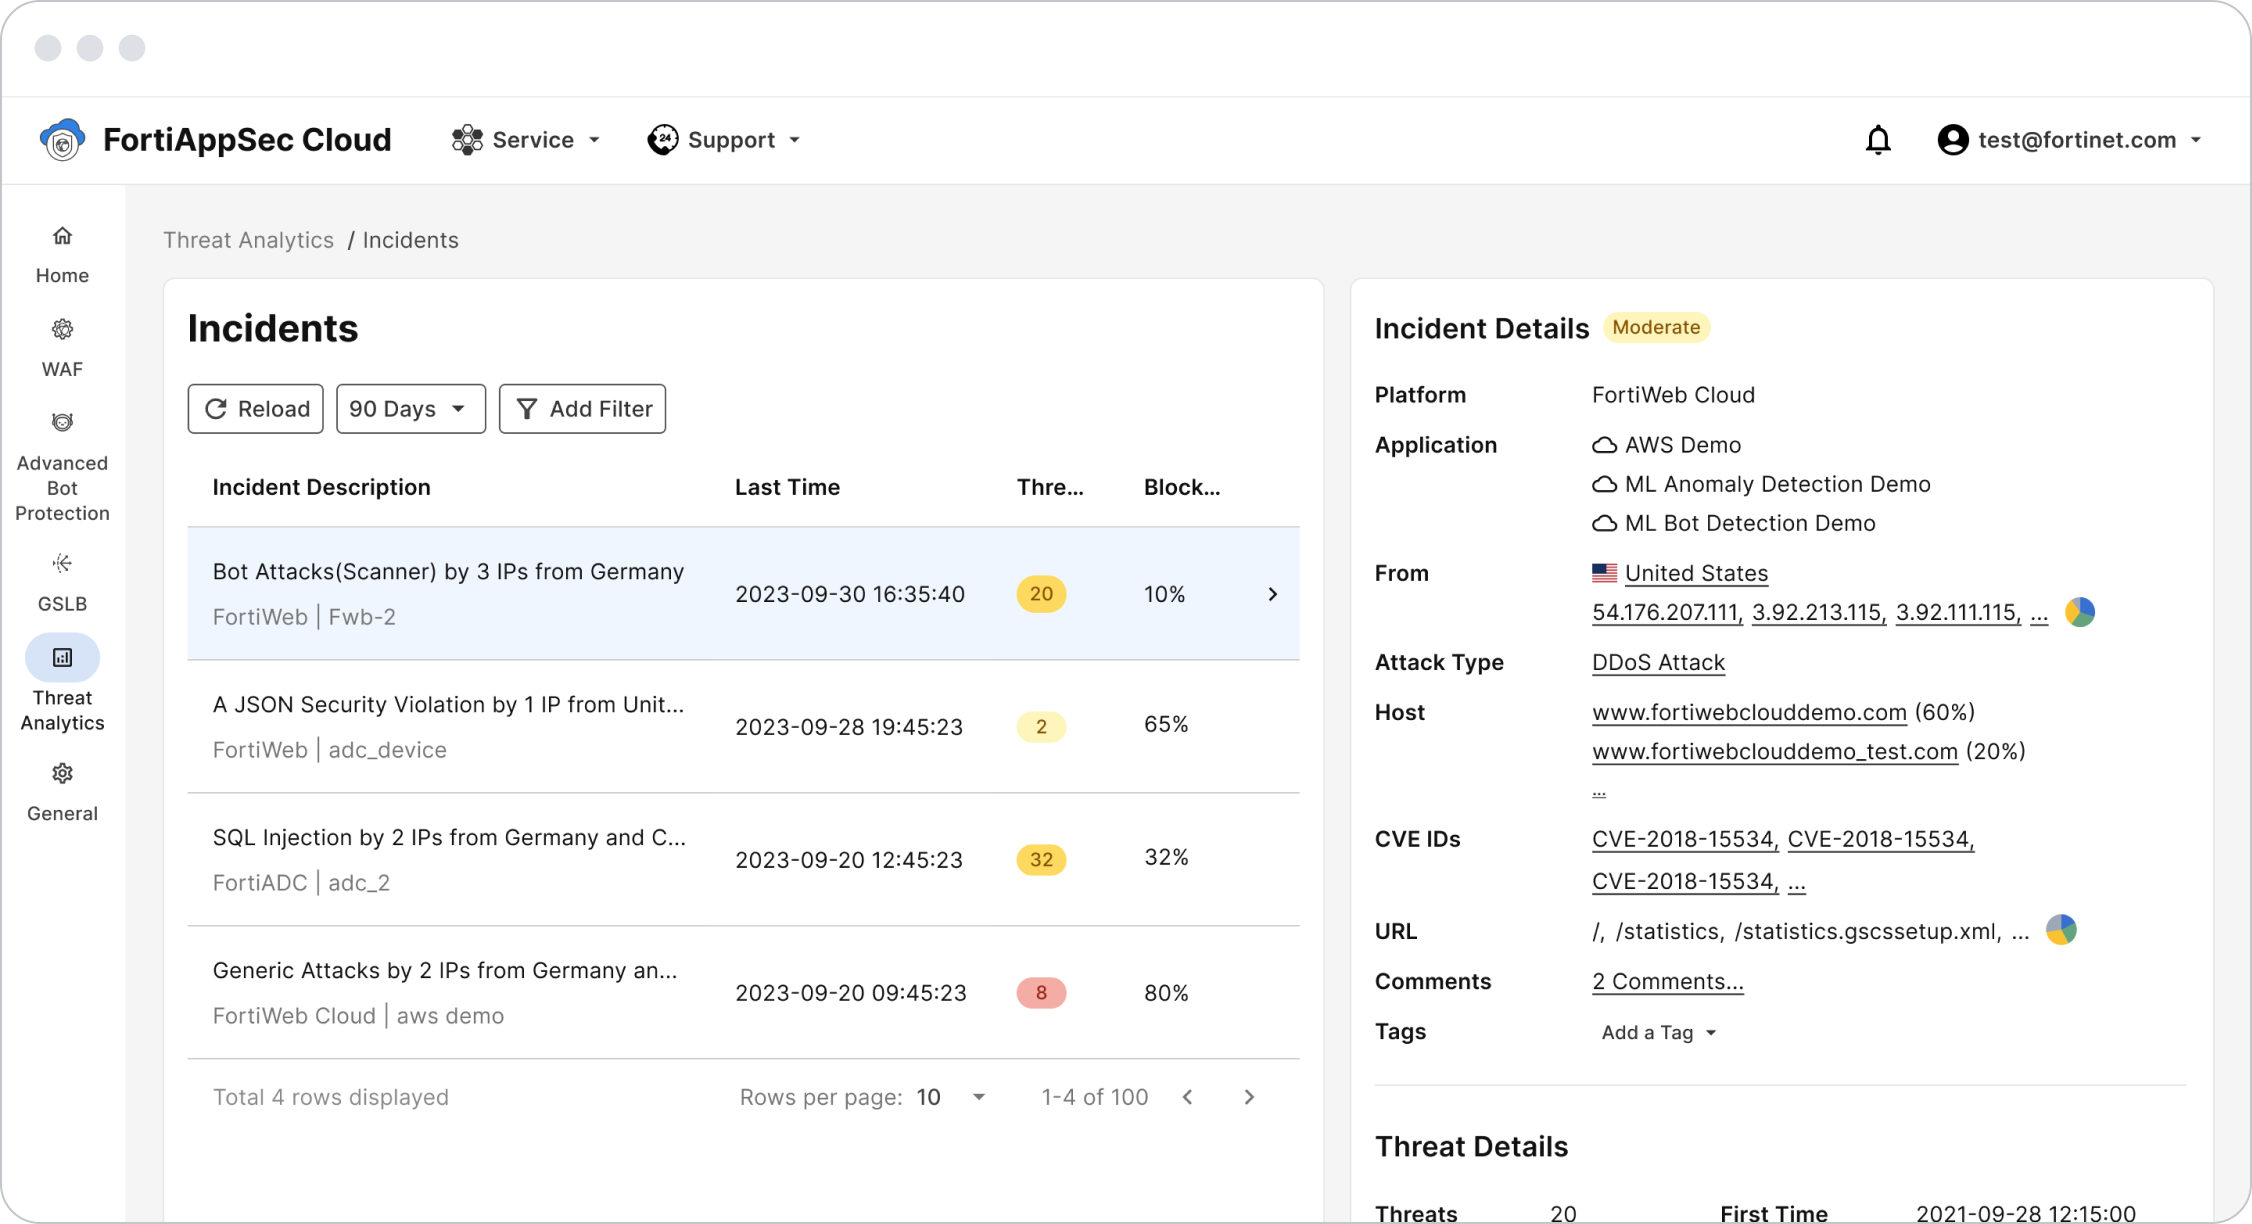2252x1224 pixels.
Task: Open the 2 Comments link
Action: [1666, 981]
